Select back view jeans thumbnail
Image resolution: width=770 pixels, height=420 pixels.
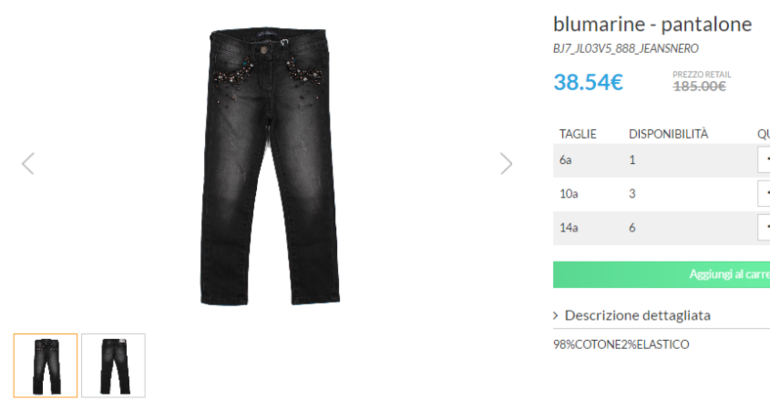[x=113, y=365]
